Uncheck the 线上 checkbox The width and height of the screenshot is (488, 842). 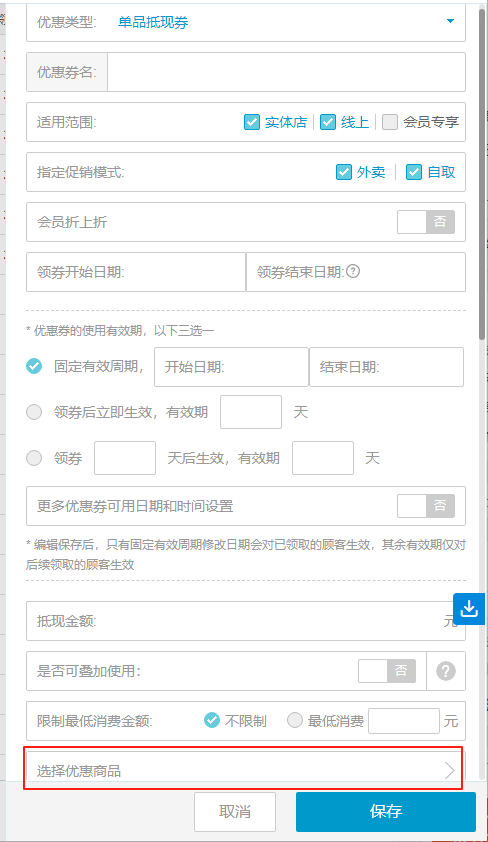(x=328, y=122)
